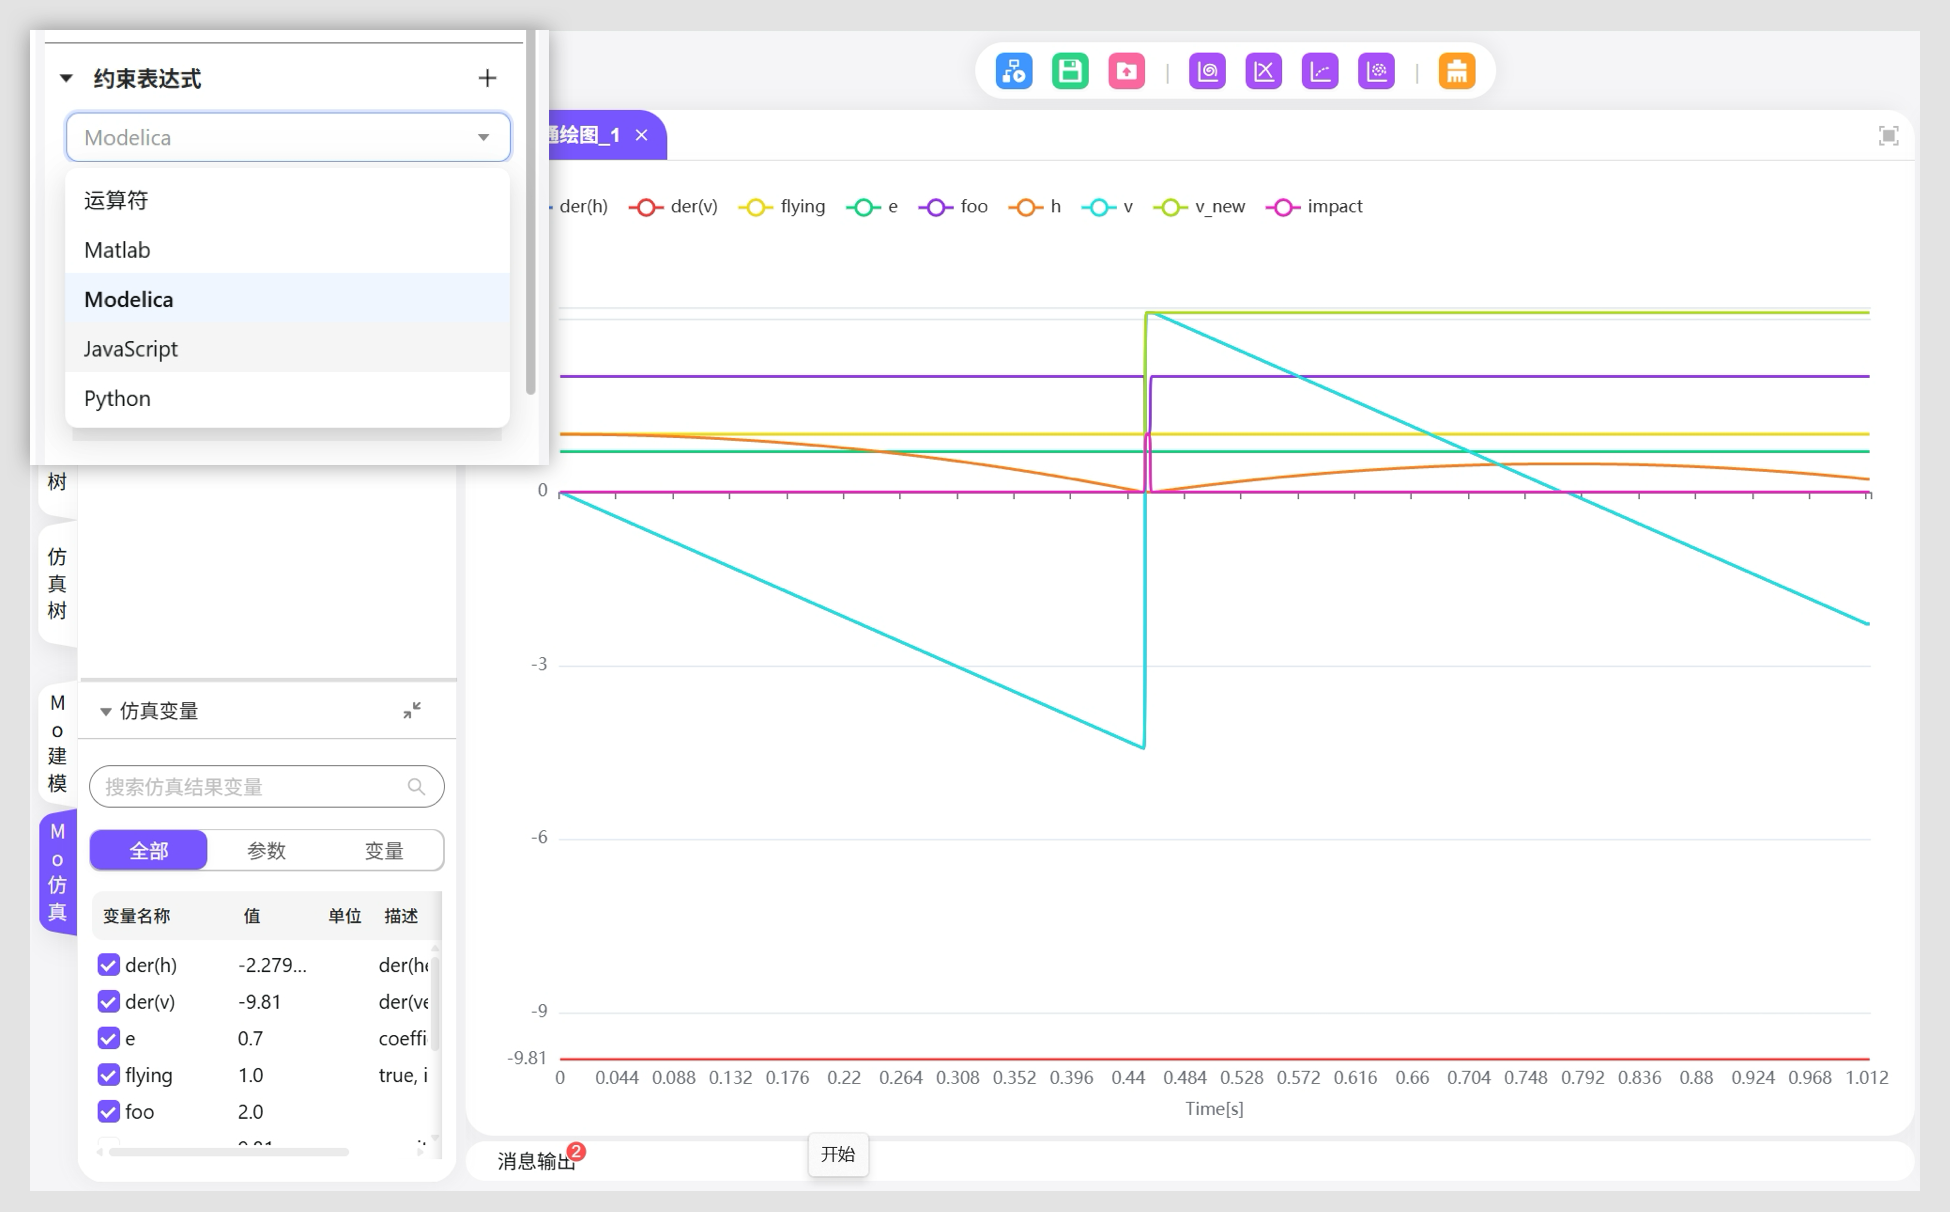Click the vertical scrollbar of the popup panel
Image resolution: width=1950 pixels, height=1212 pixels.
pos(530,212)
